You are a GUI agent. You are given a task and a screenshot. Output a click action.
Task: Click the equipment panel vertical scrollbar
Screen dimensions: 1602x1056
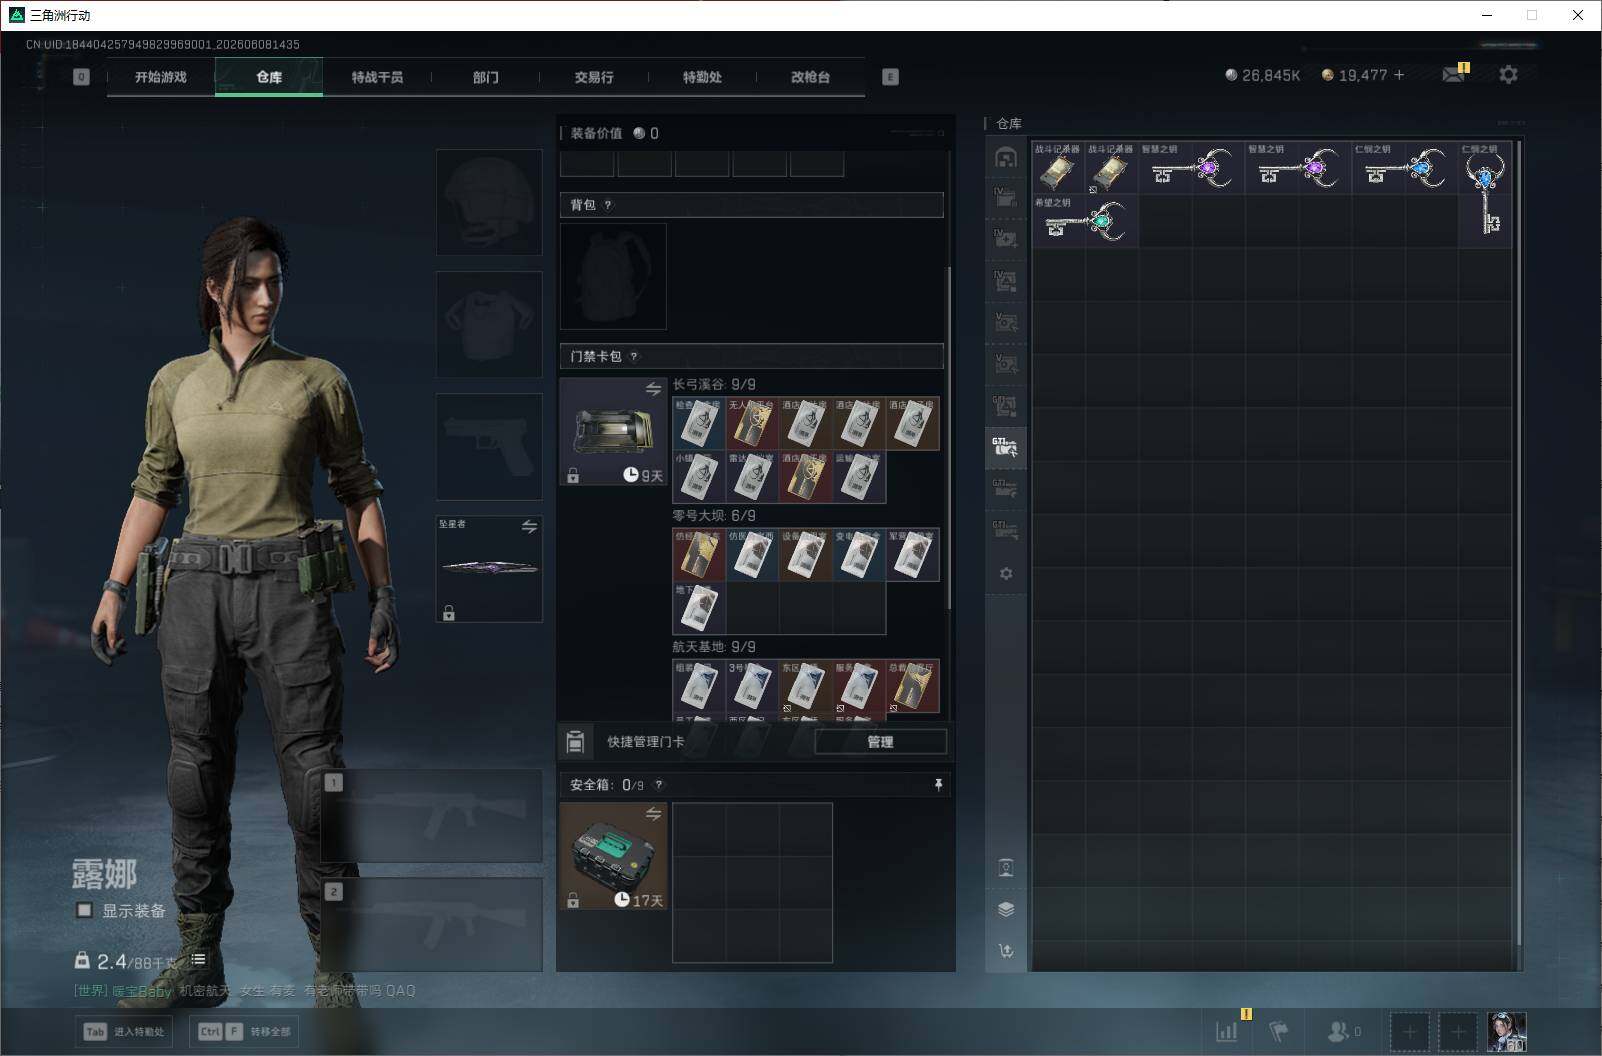tap(949, 437)
